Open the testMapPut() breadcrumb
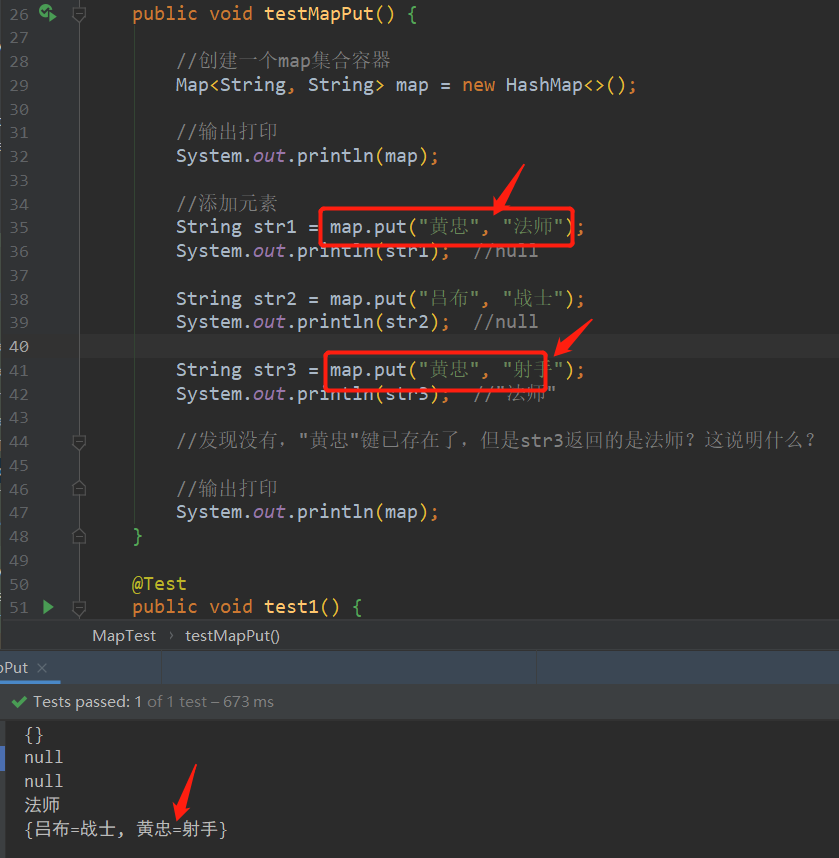 click(x=233, y=636)
